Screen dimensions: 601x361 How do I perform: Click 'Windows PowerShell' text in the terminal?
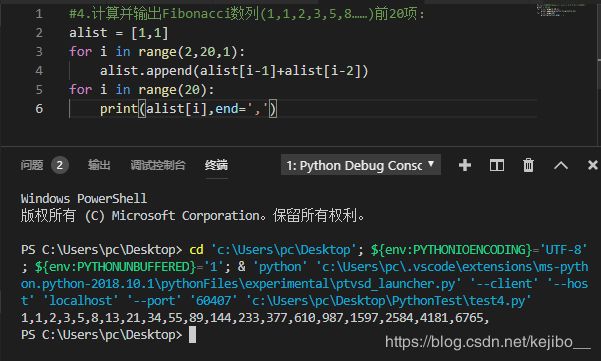coord(84,199)
